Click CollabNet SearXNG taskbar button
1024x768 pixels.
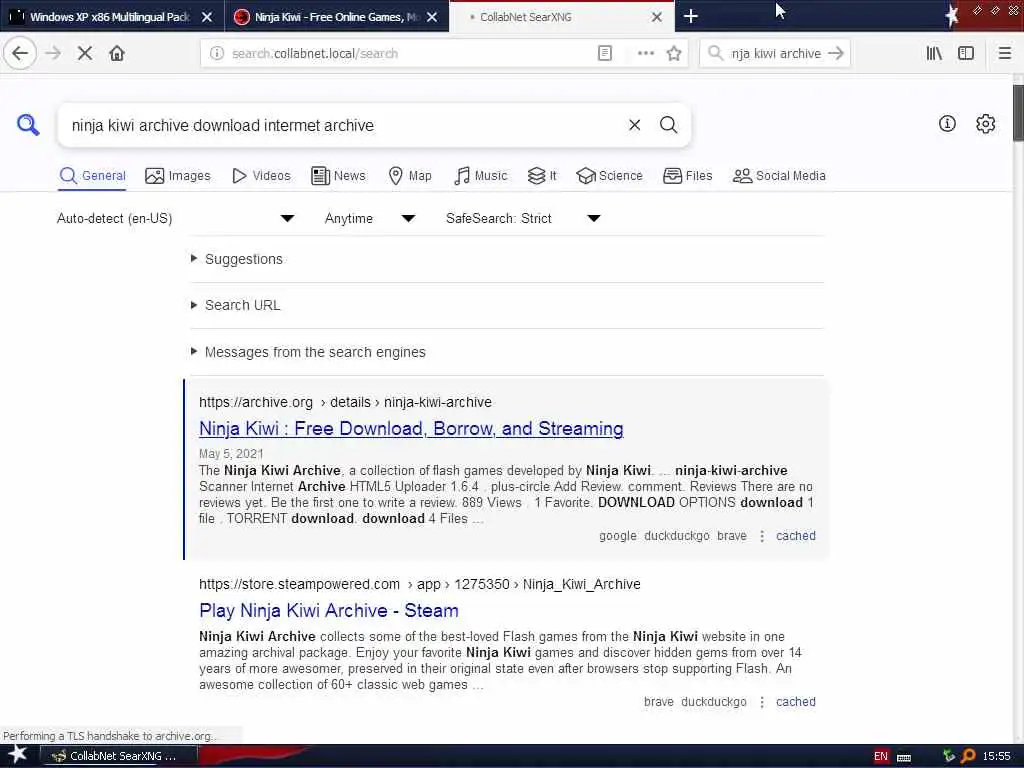tap(119, 756)
